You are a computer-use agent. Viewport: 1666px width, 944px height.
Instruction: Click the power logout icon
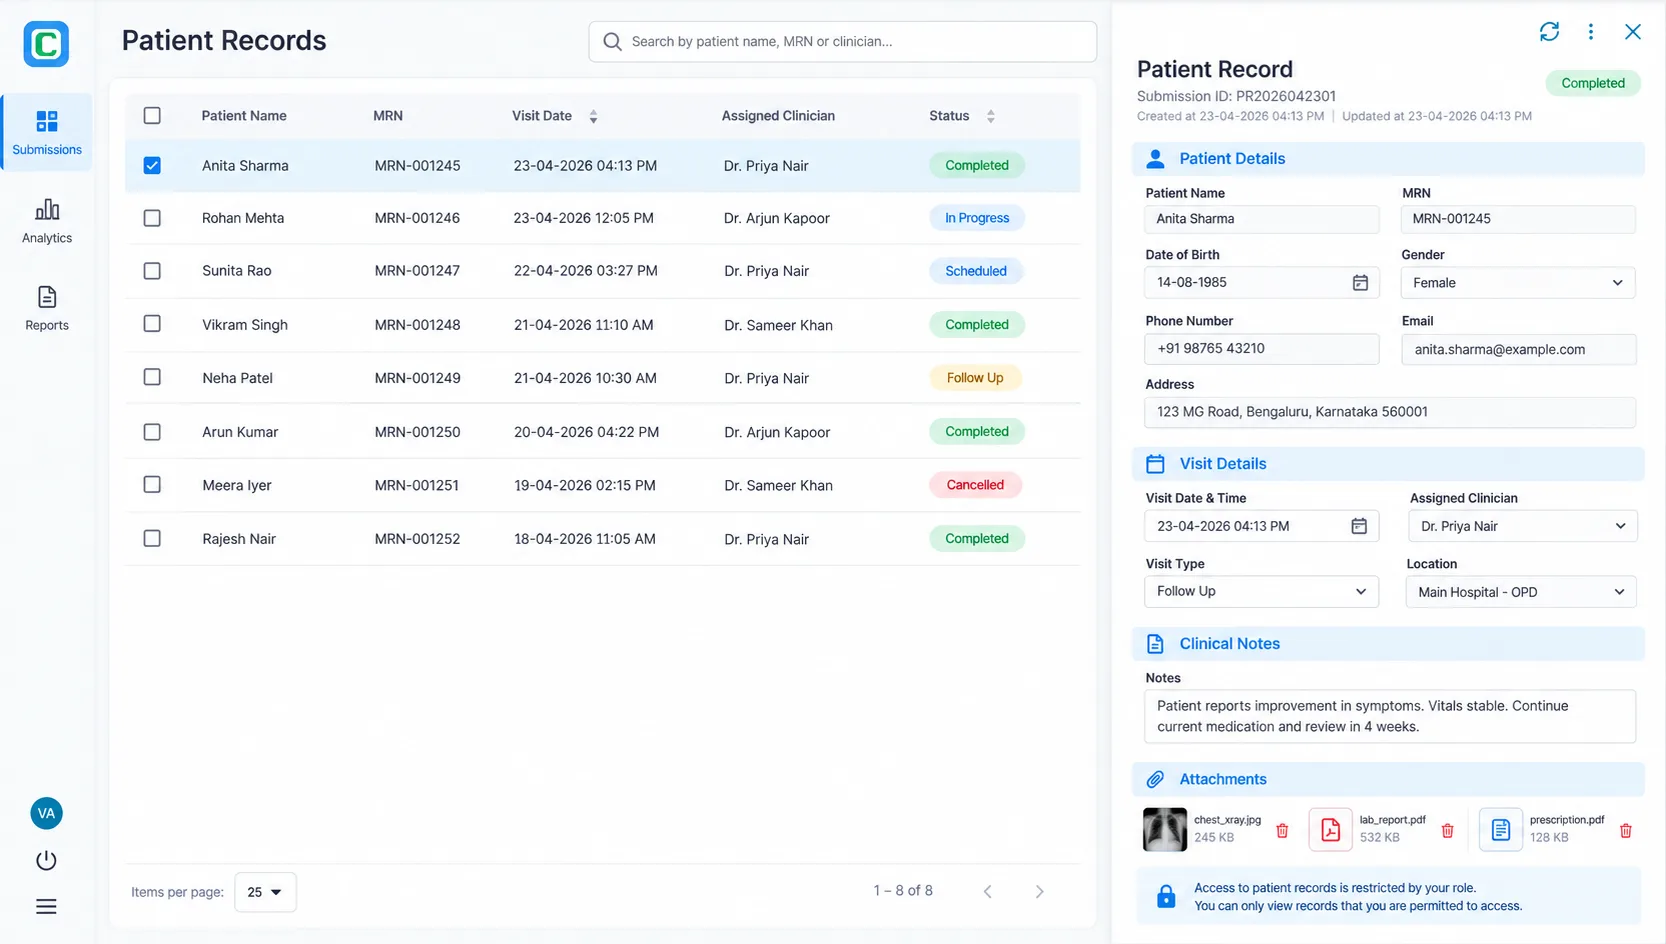(46, 860)
